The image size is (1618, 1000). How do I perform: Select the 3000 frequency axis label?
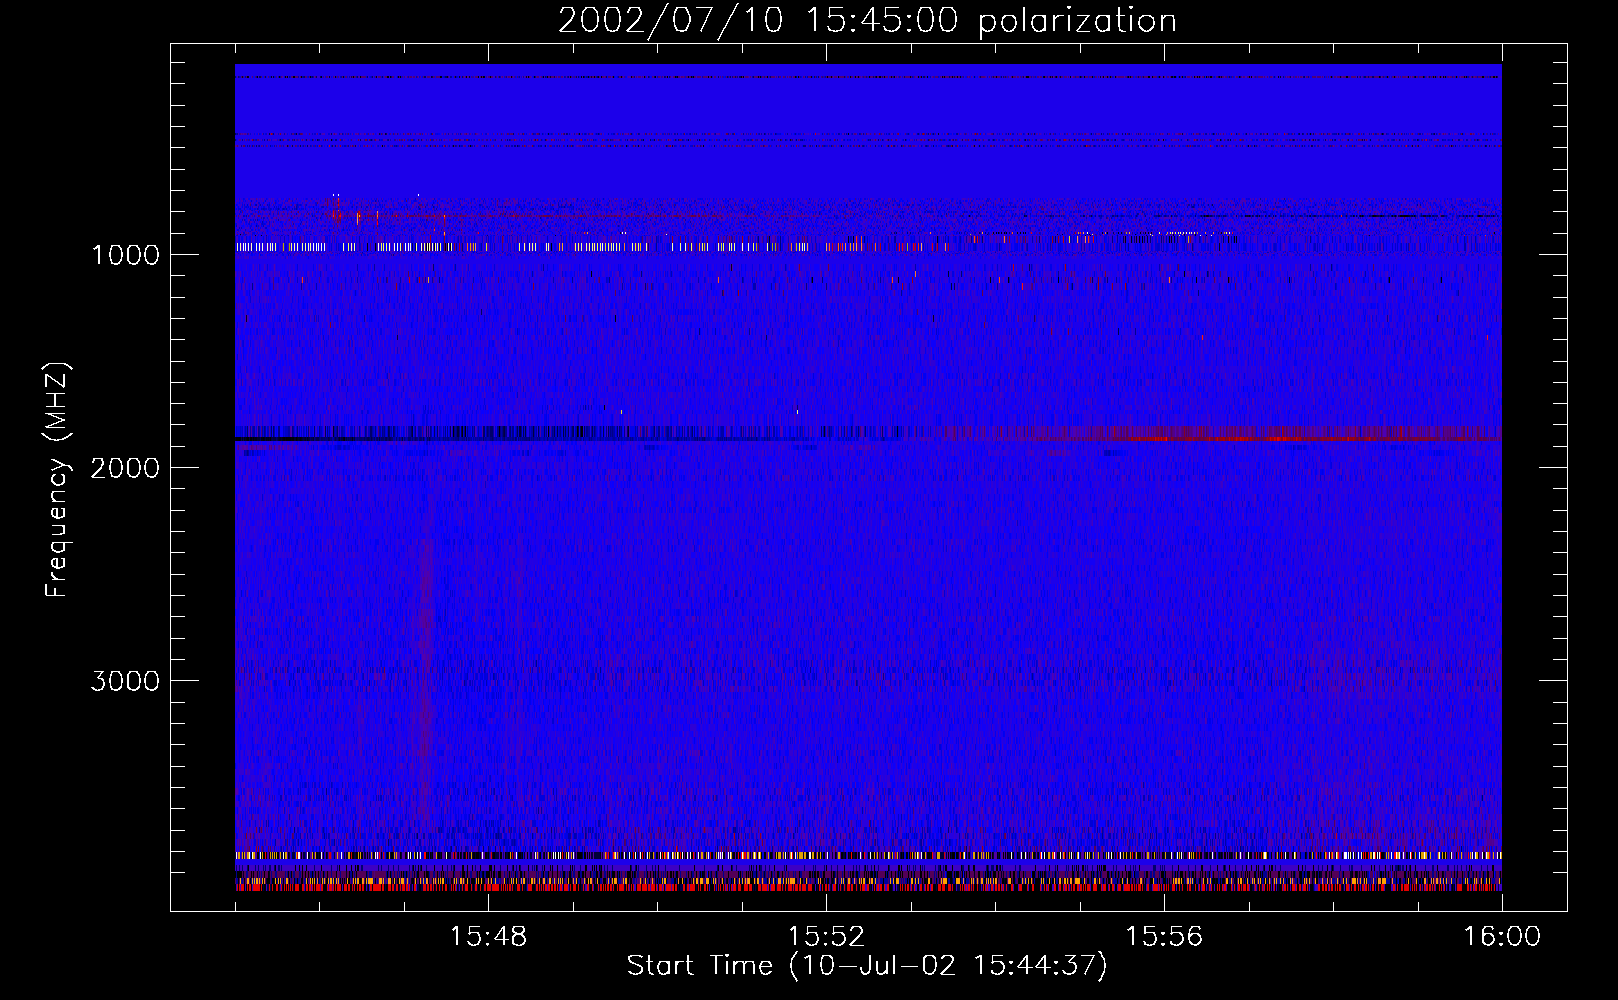click(x=125, y=681)
